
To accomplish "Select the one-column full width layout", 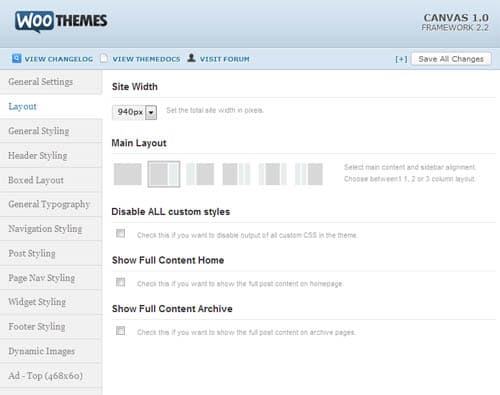I will [128, 174].
